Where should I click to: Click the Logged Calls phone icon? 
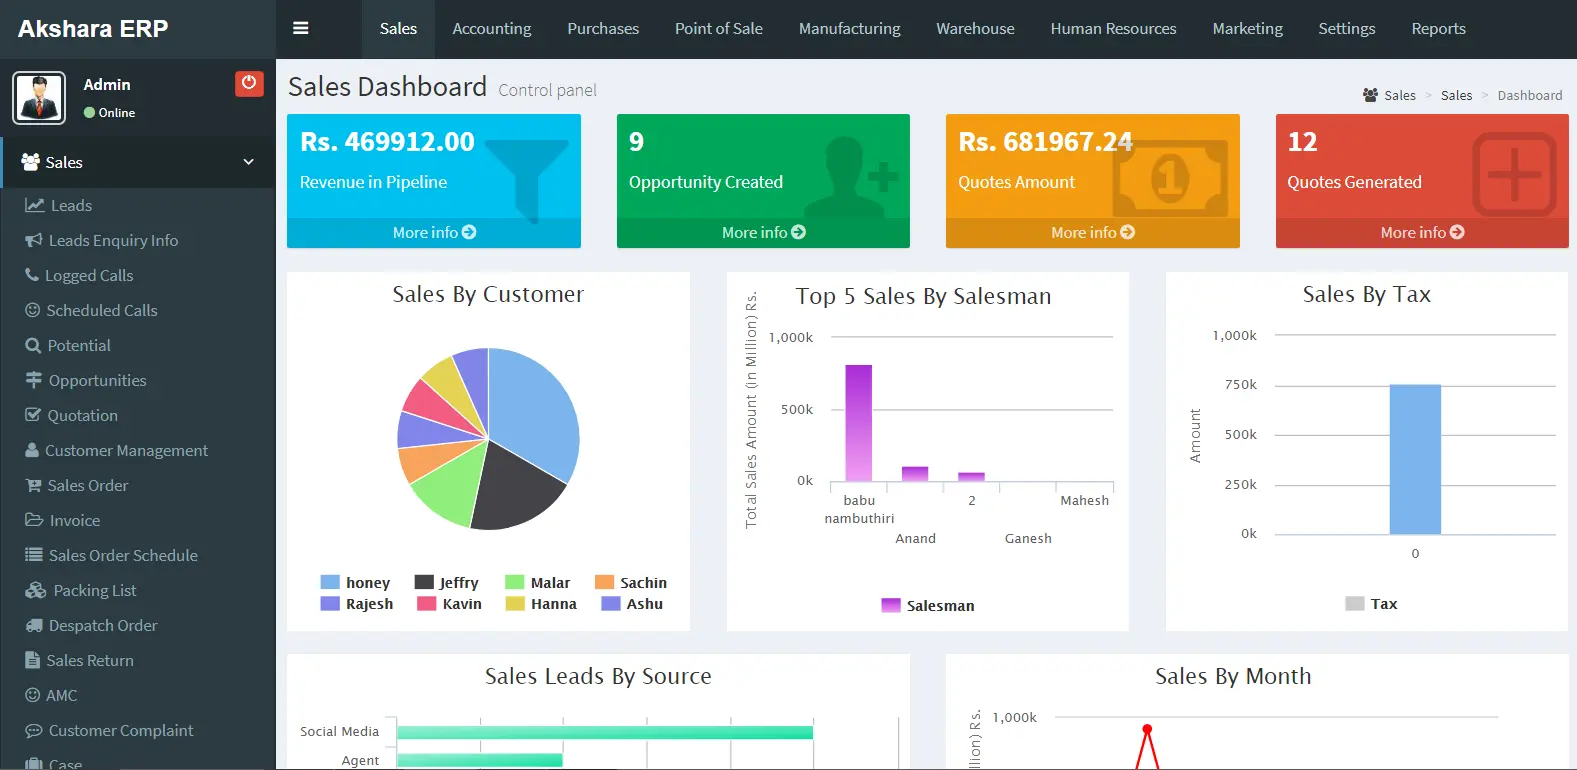(x=32, y=275)
